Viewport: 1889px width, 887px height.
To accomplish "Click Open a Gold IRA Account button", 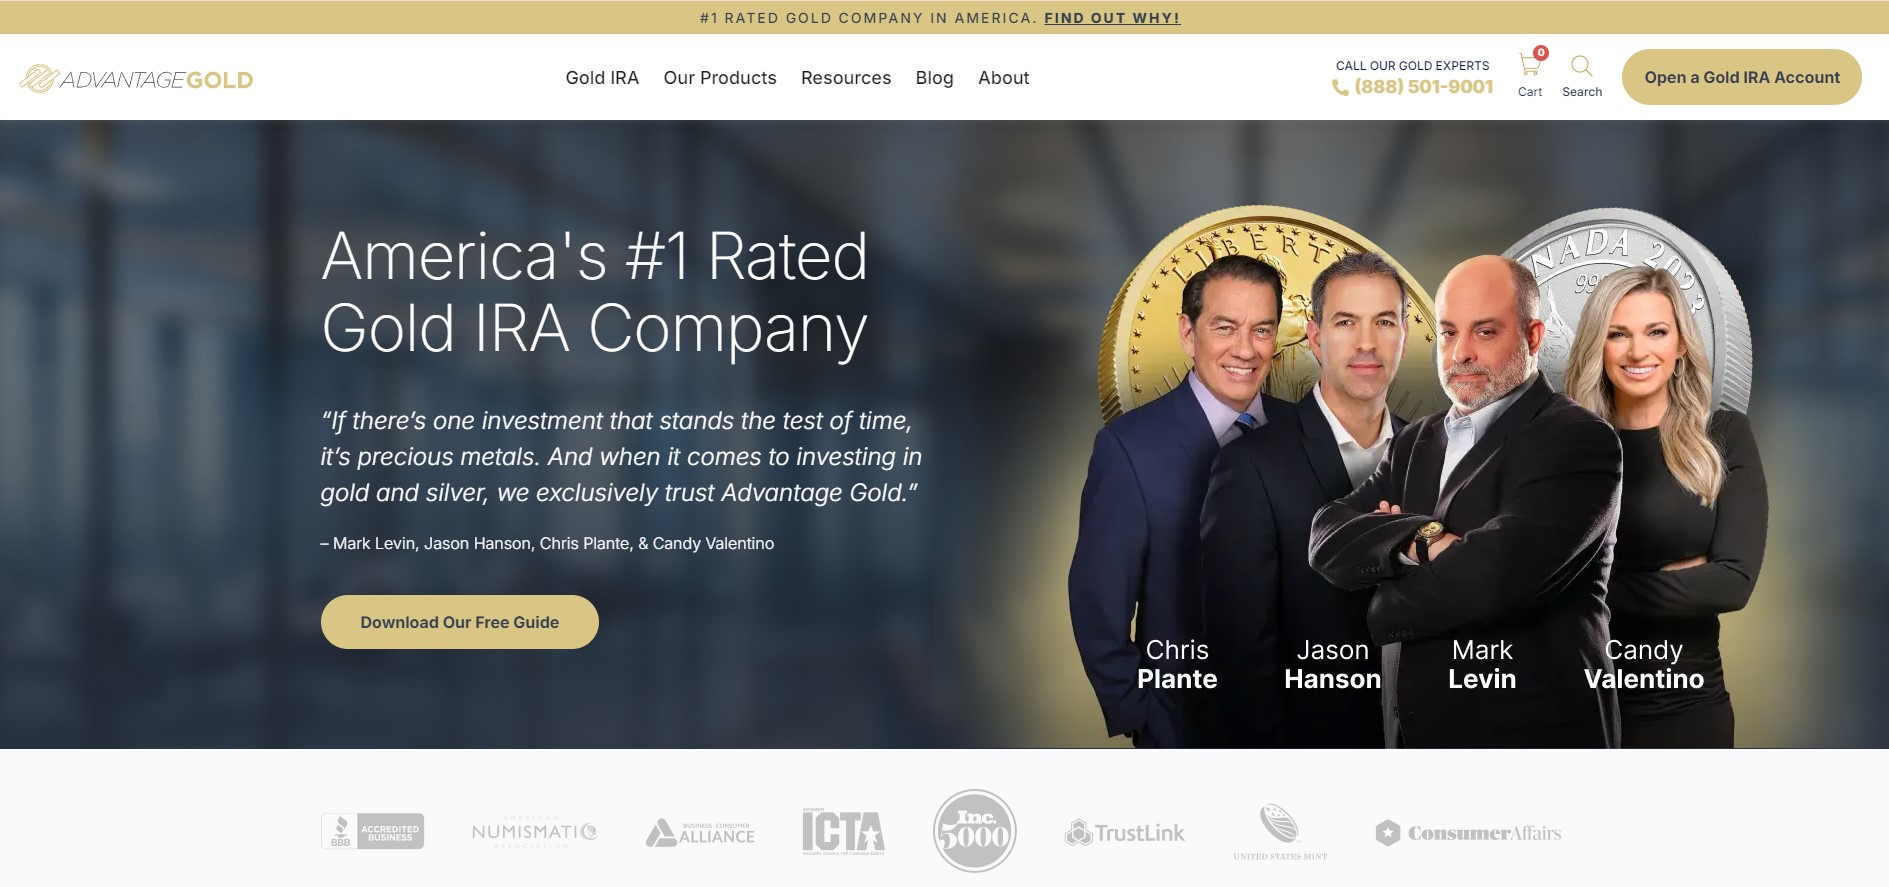I will pyautogui.click(x=1741, y=77).
